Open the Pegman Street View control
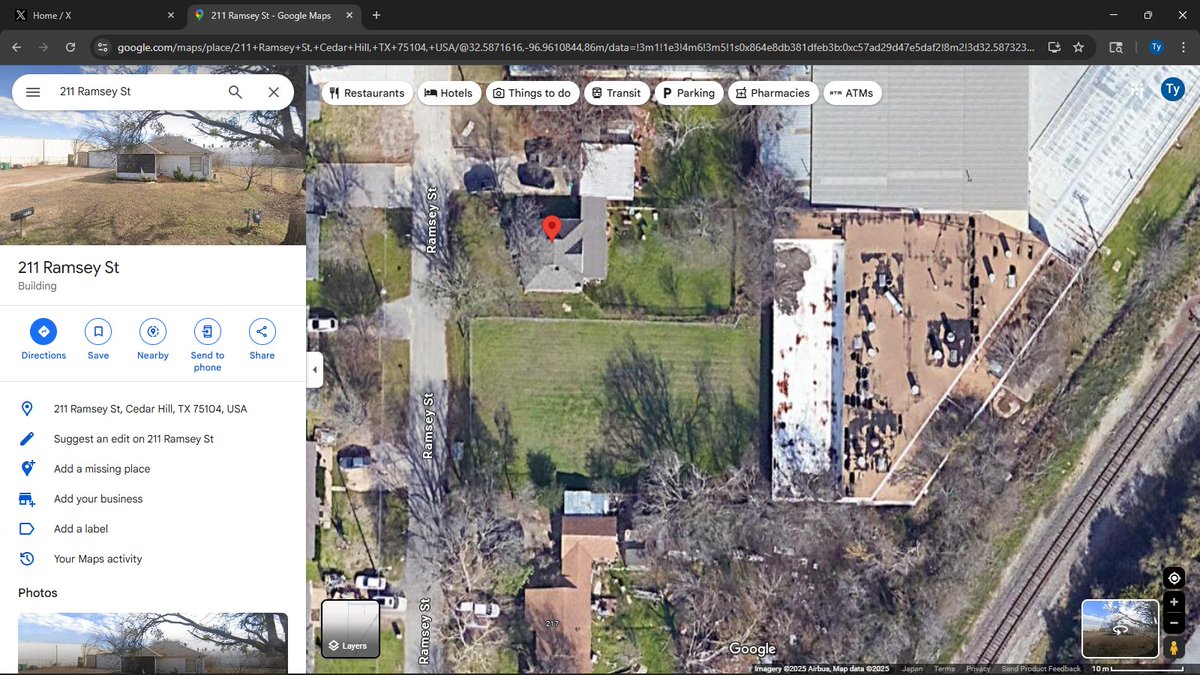Screen dimensions: 1200x675 click(x=1174, y=648)
